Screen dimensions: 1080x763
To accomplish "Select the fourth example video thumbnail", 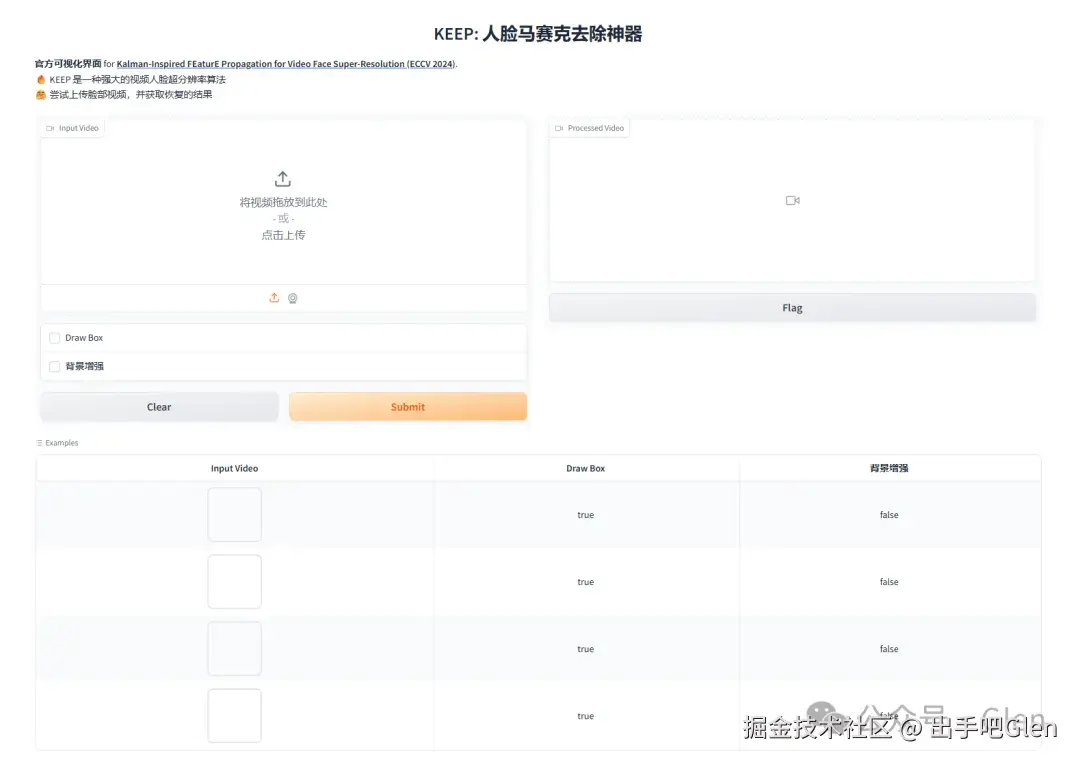I will click(x=234, y=715).
